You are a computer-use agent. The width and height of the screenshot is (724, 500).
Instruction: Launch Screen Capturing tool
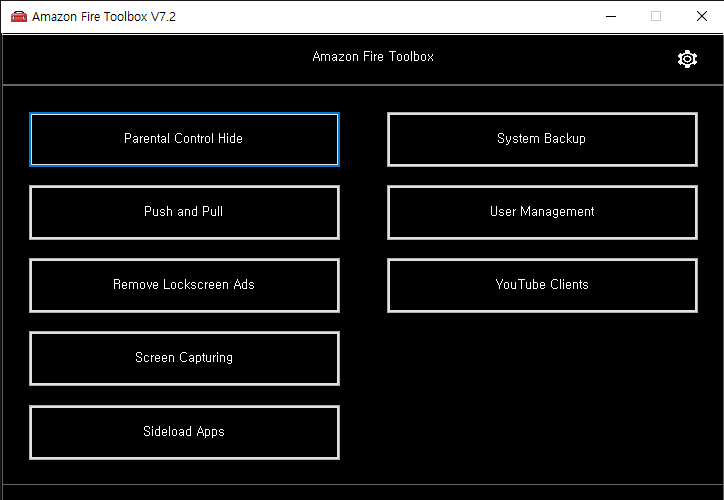[184, 358]
